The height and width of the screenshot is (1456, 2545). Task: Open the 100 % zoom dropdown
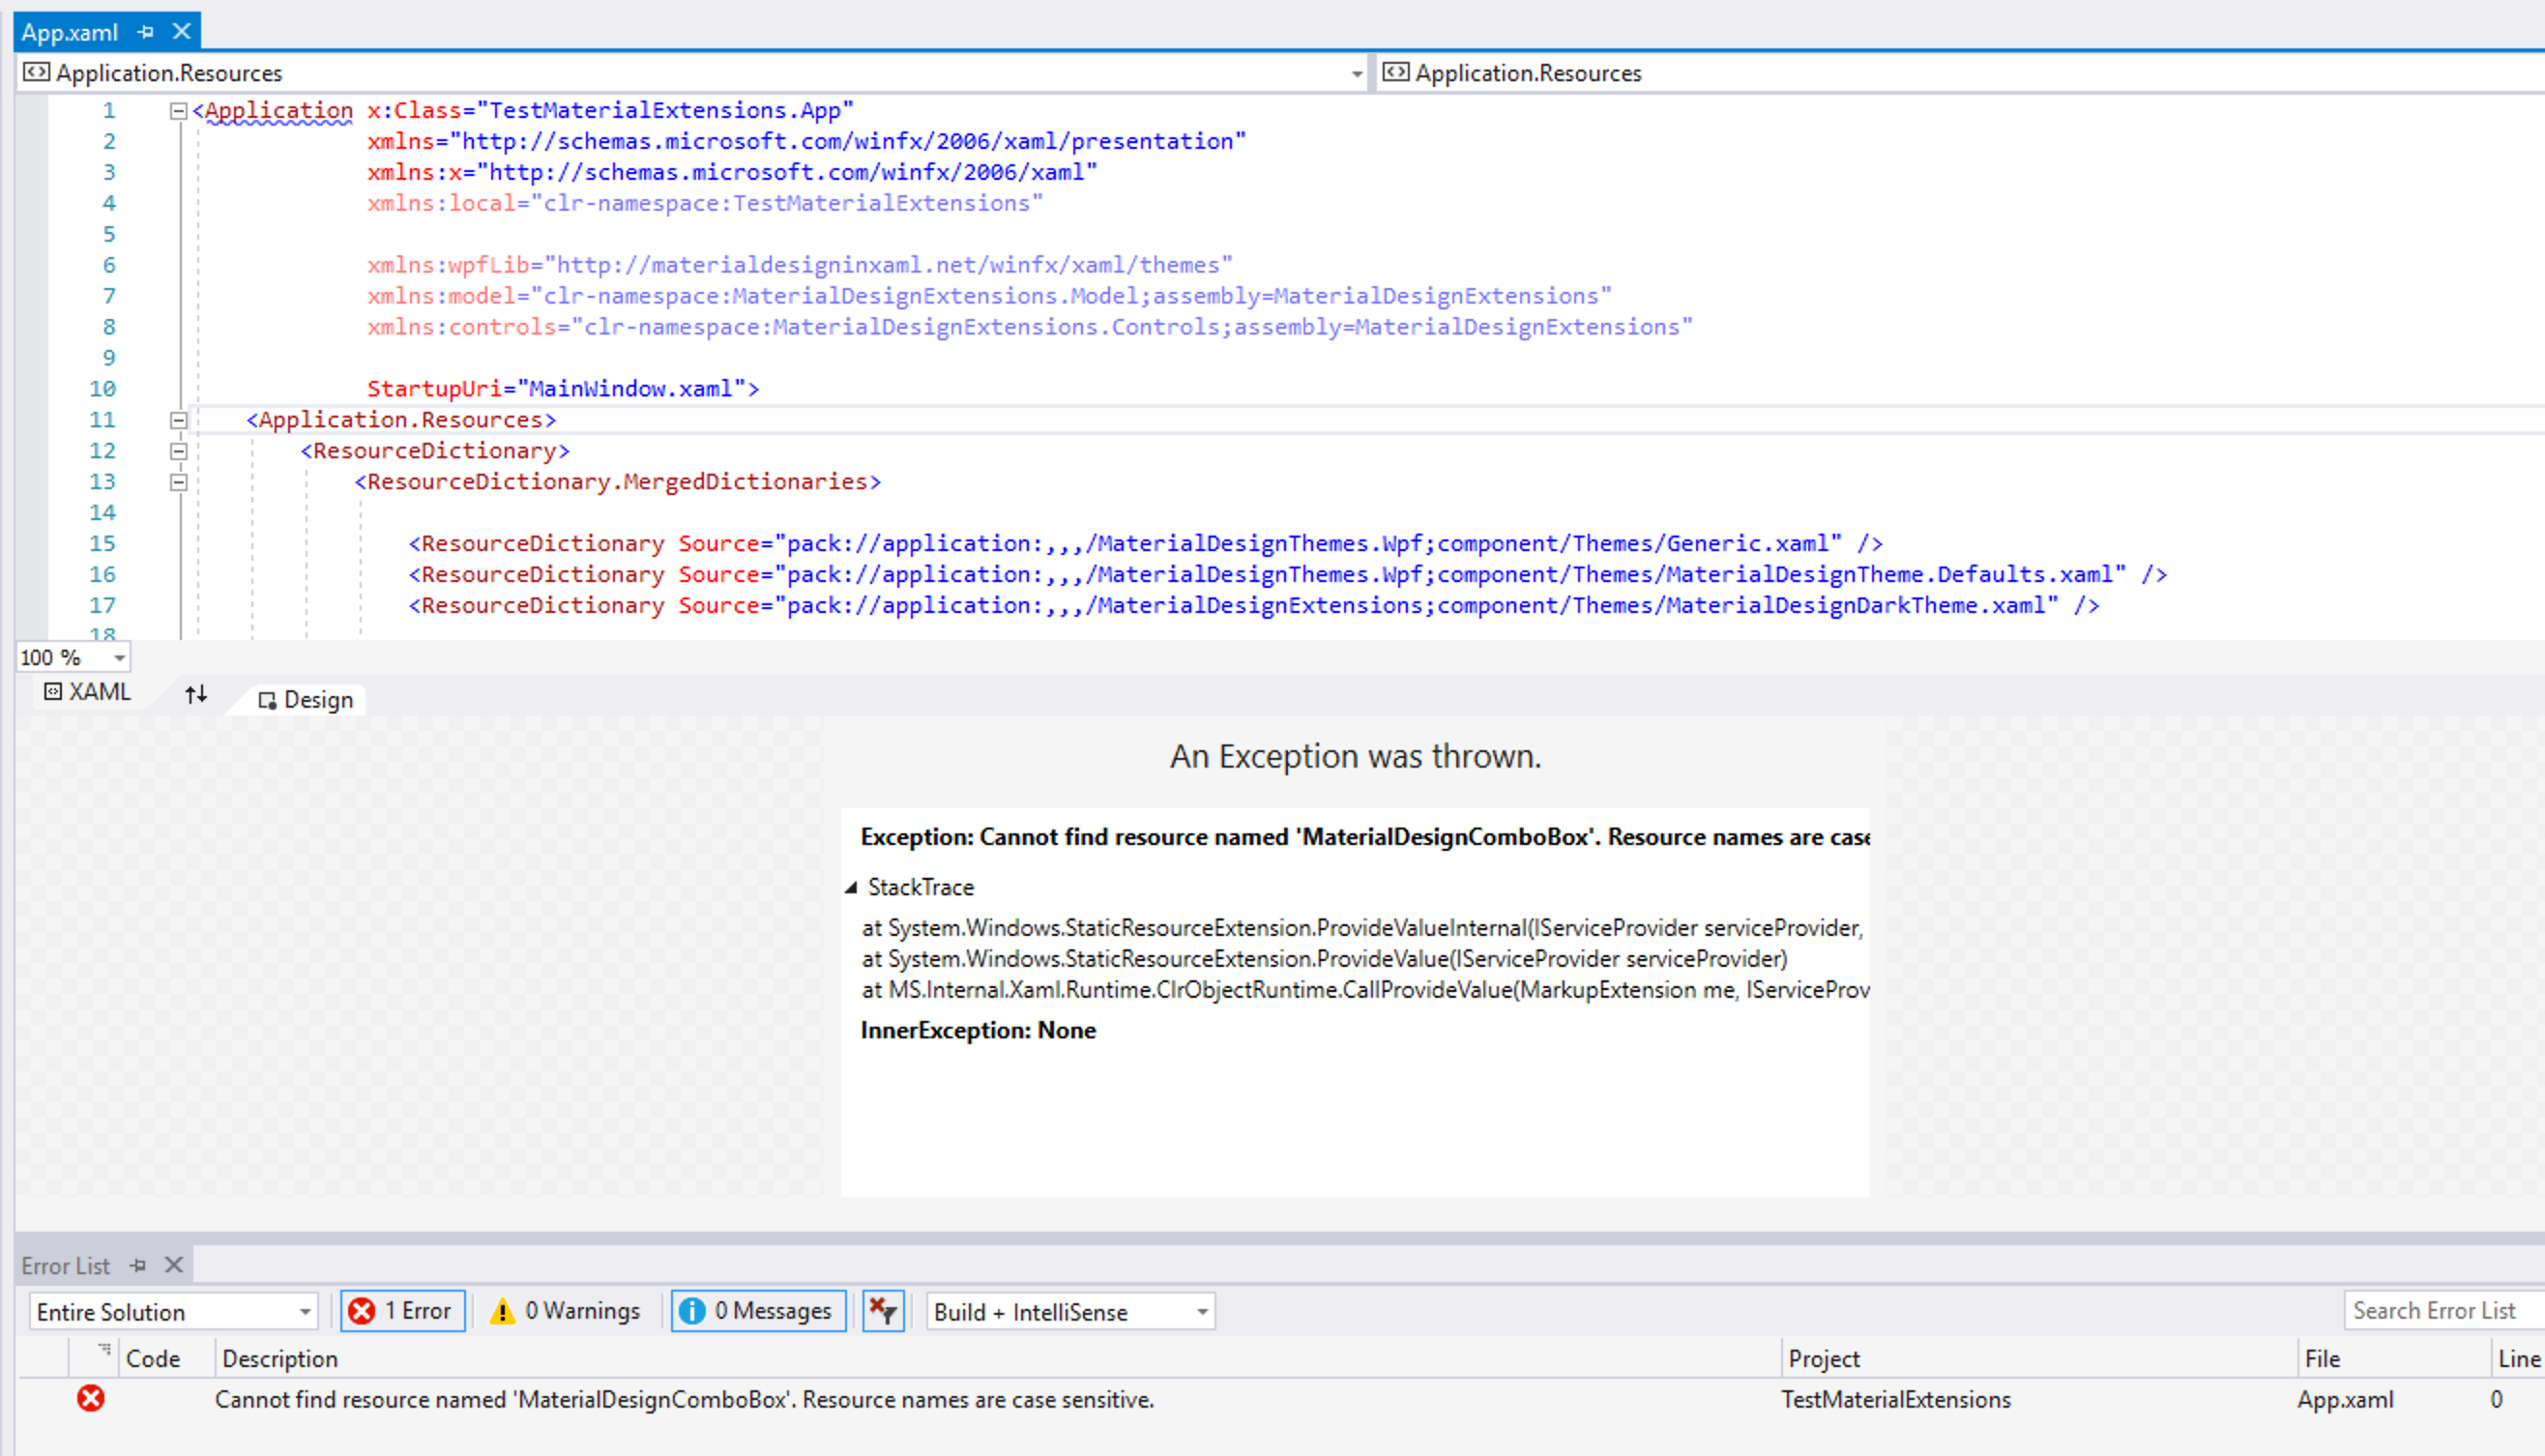119,658
